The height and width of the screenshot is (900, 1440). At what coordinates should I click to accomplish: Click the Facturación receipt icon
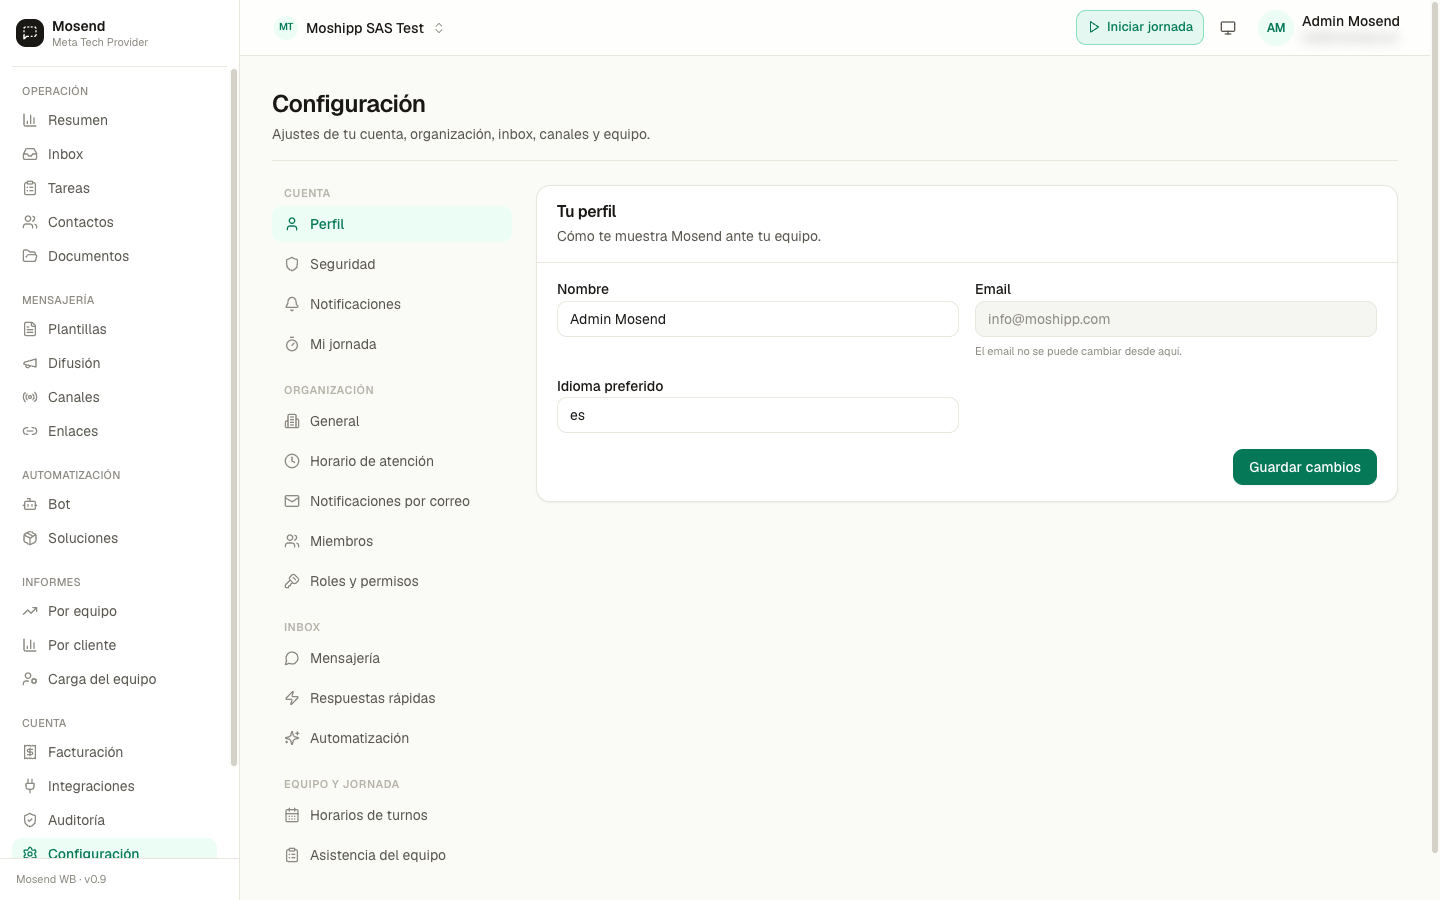pyautogui.click(x=30, y=752)
